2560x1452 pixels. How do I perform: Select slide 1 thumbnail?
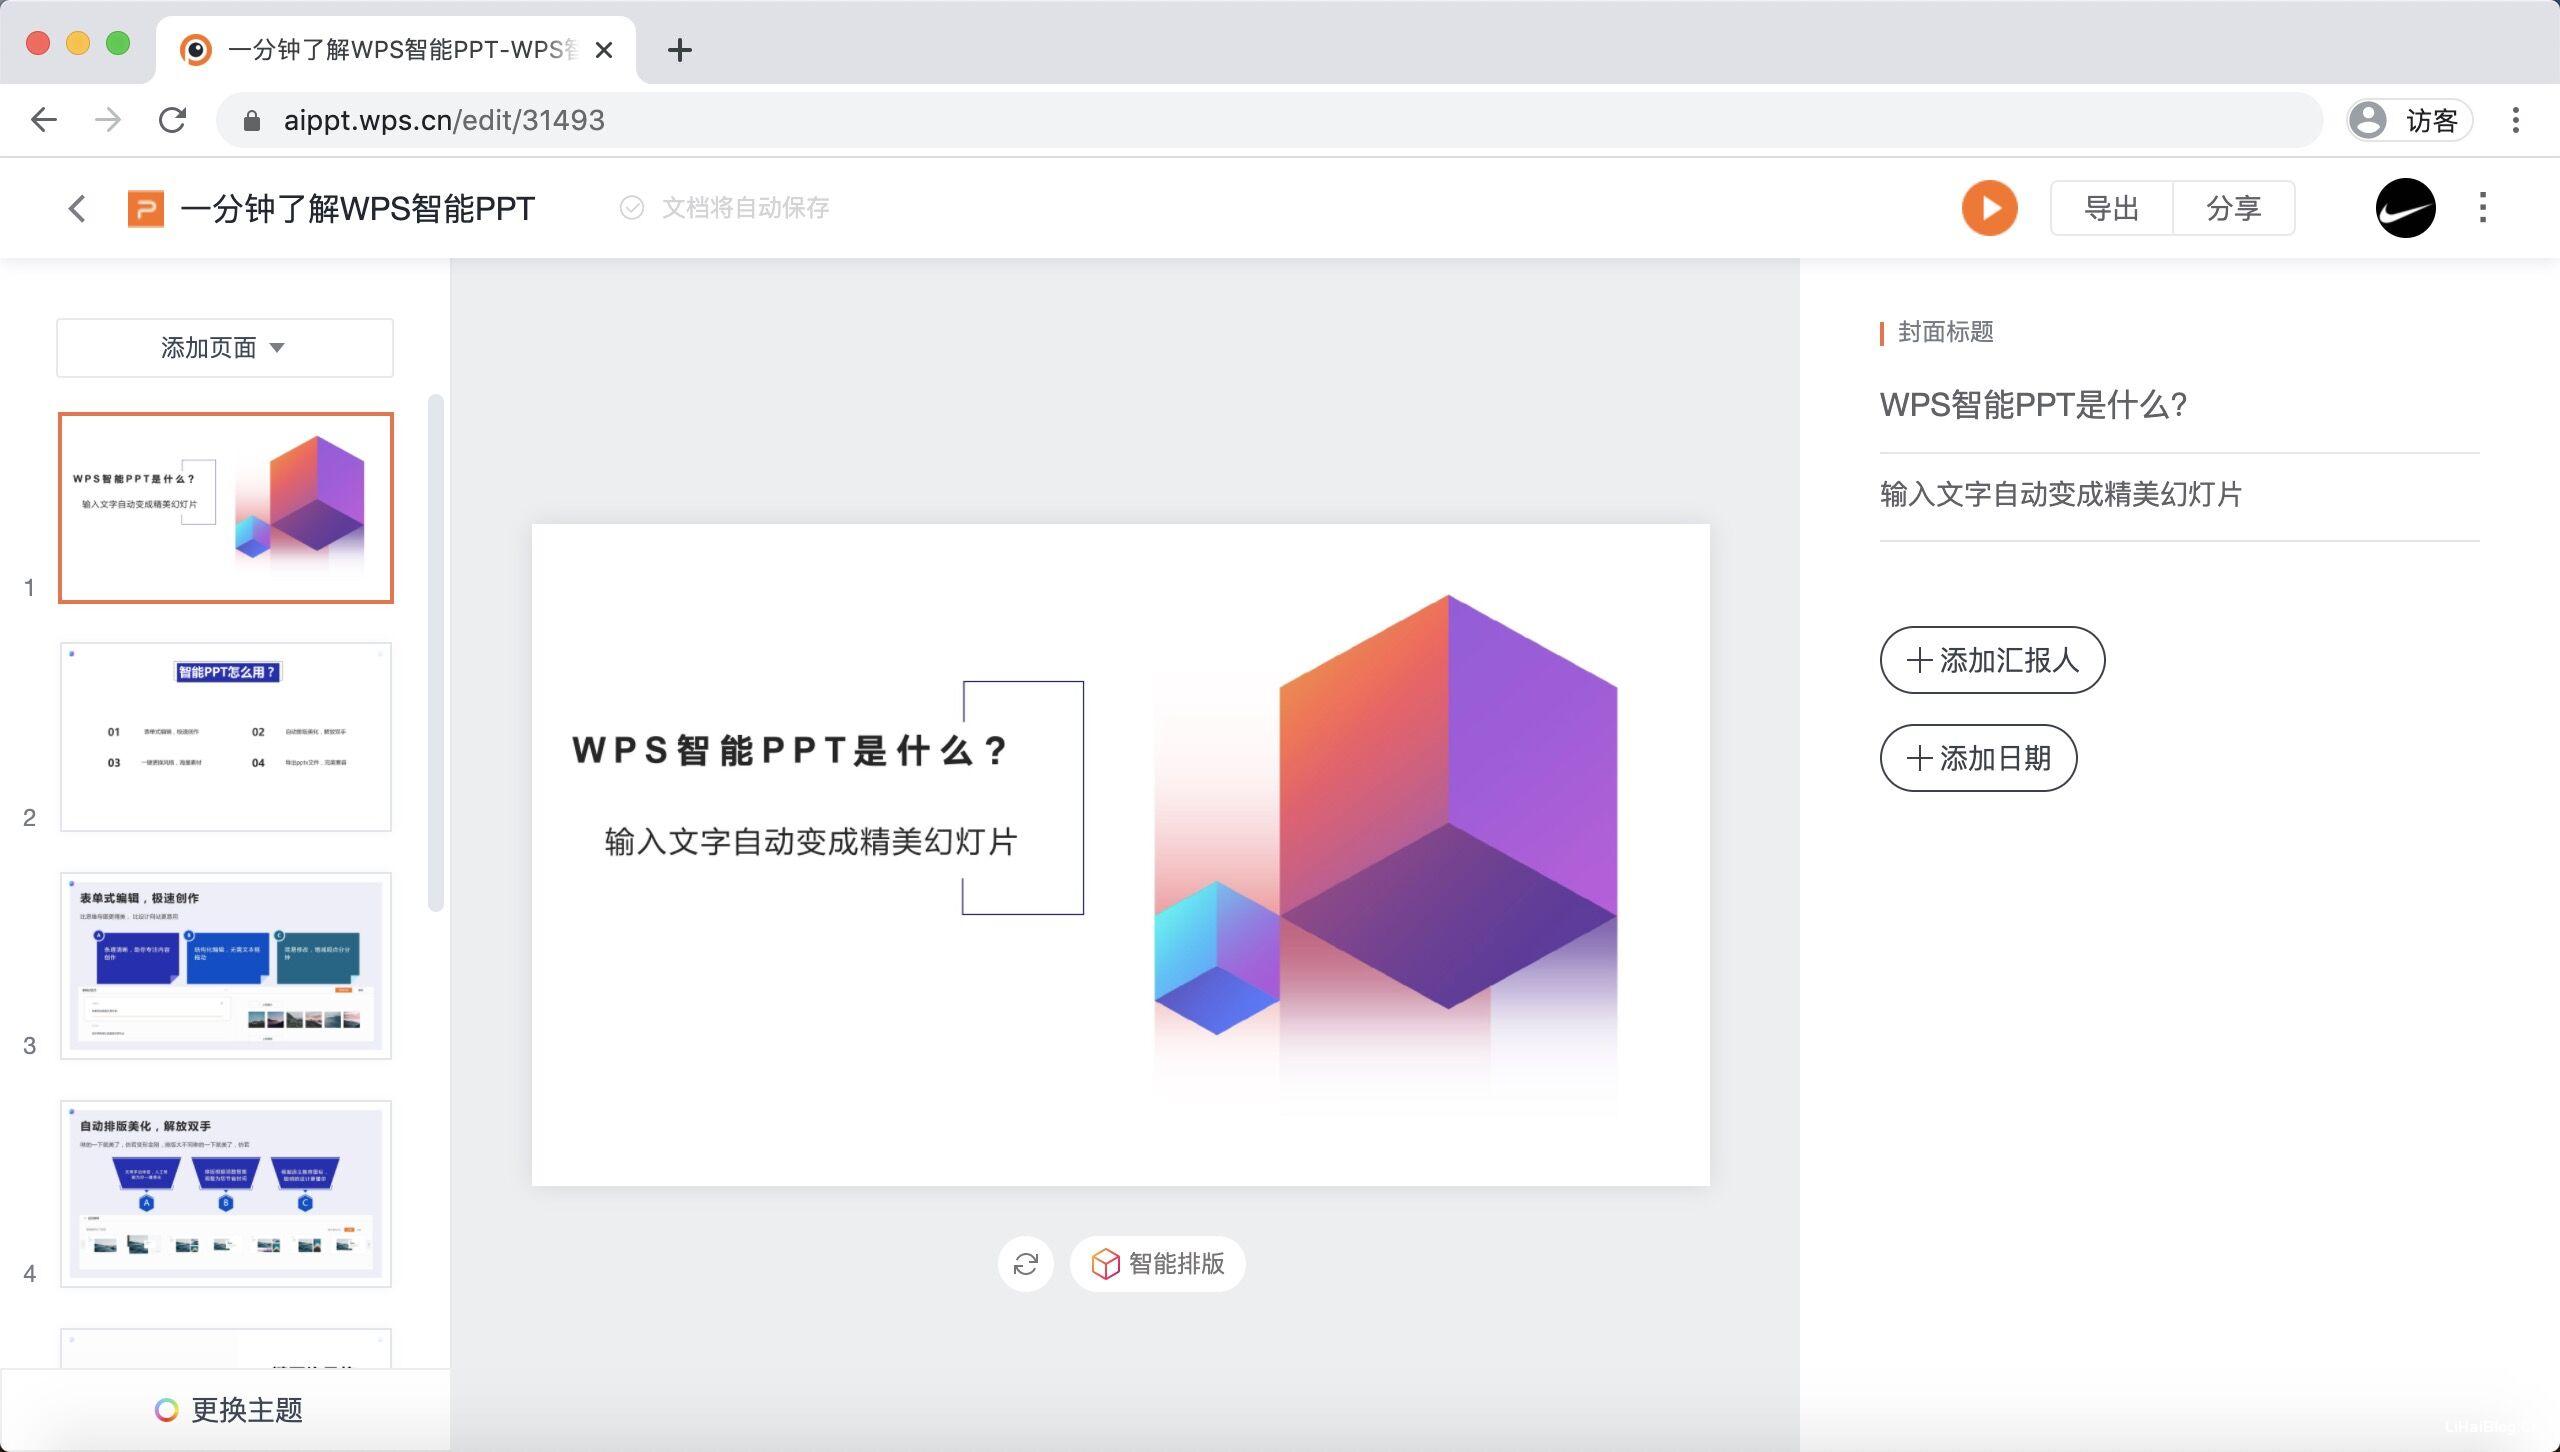[x=226, y=508]
